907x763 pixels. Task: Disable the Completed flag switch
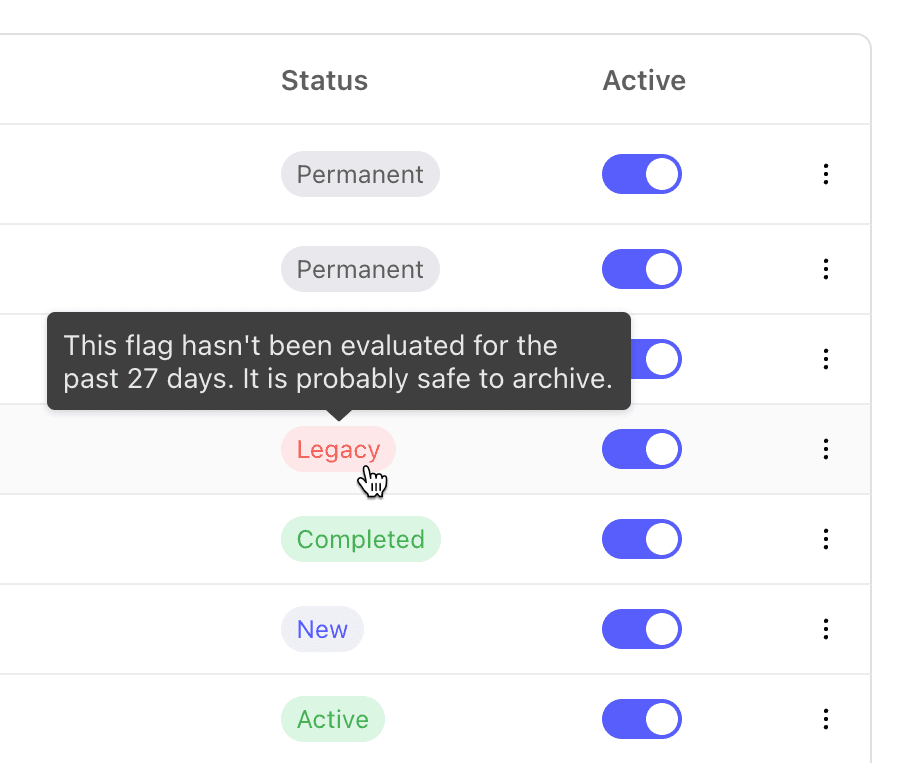point(641,539)
